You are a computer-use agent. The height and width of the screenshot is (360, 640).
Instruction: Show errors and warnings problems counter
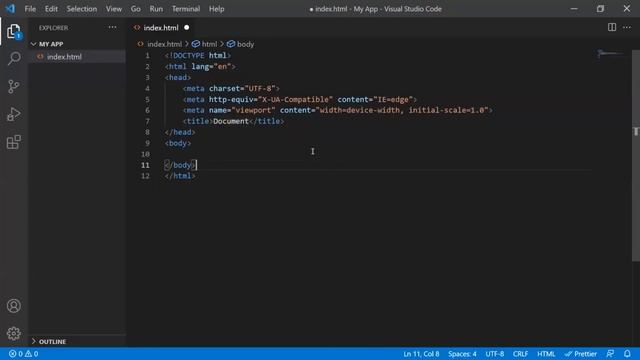point(23,353)
